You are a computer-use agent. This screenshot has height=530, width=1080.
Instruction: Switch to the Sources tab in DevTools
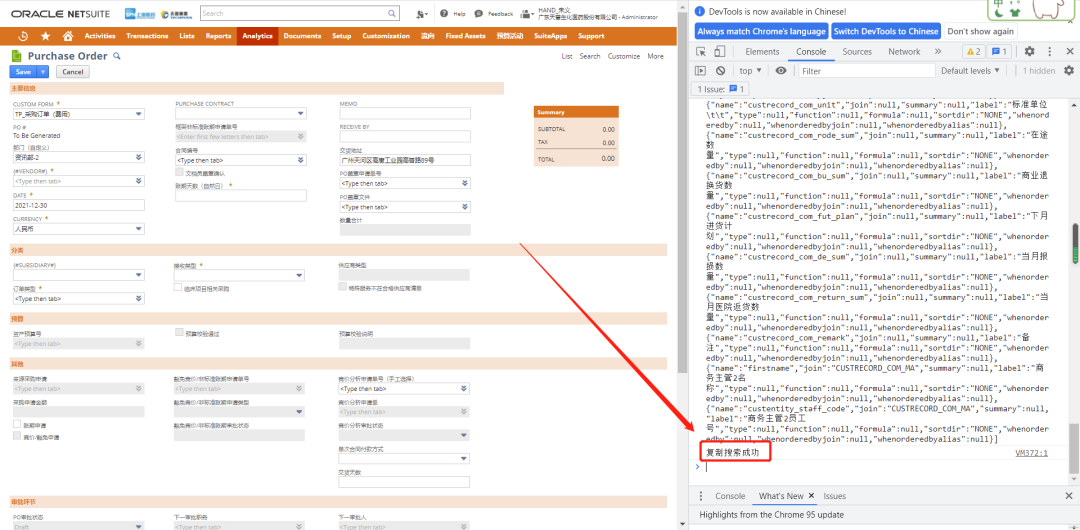point(857,52)
